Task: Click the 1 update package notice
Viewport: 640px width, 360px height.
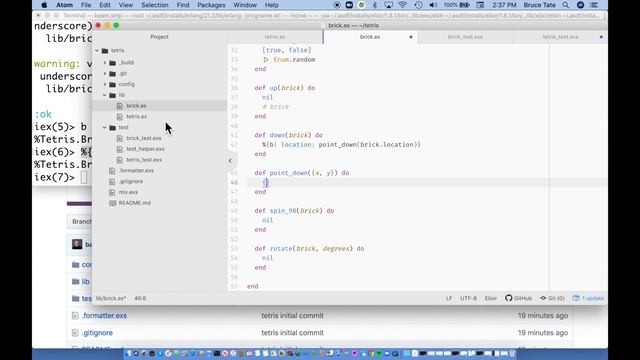Action: [588, 298]
